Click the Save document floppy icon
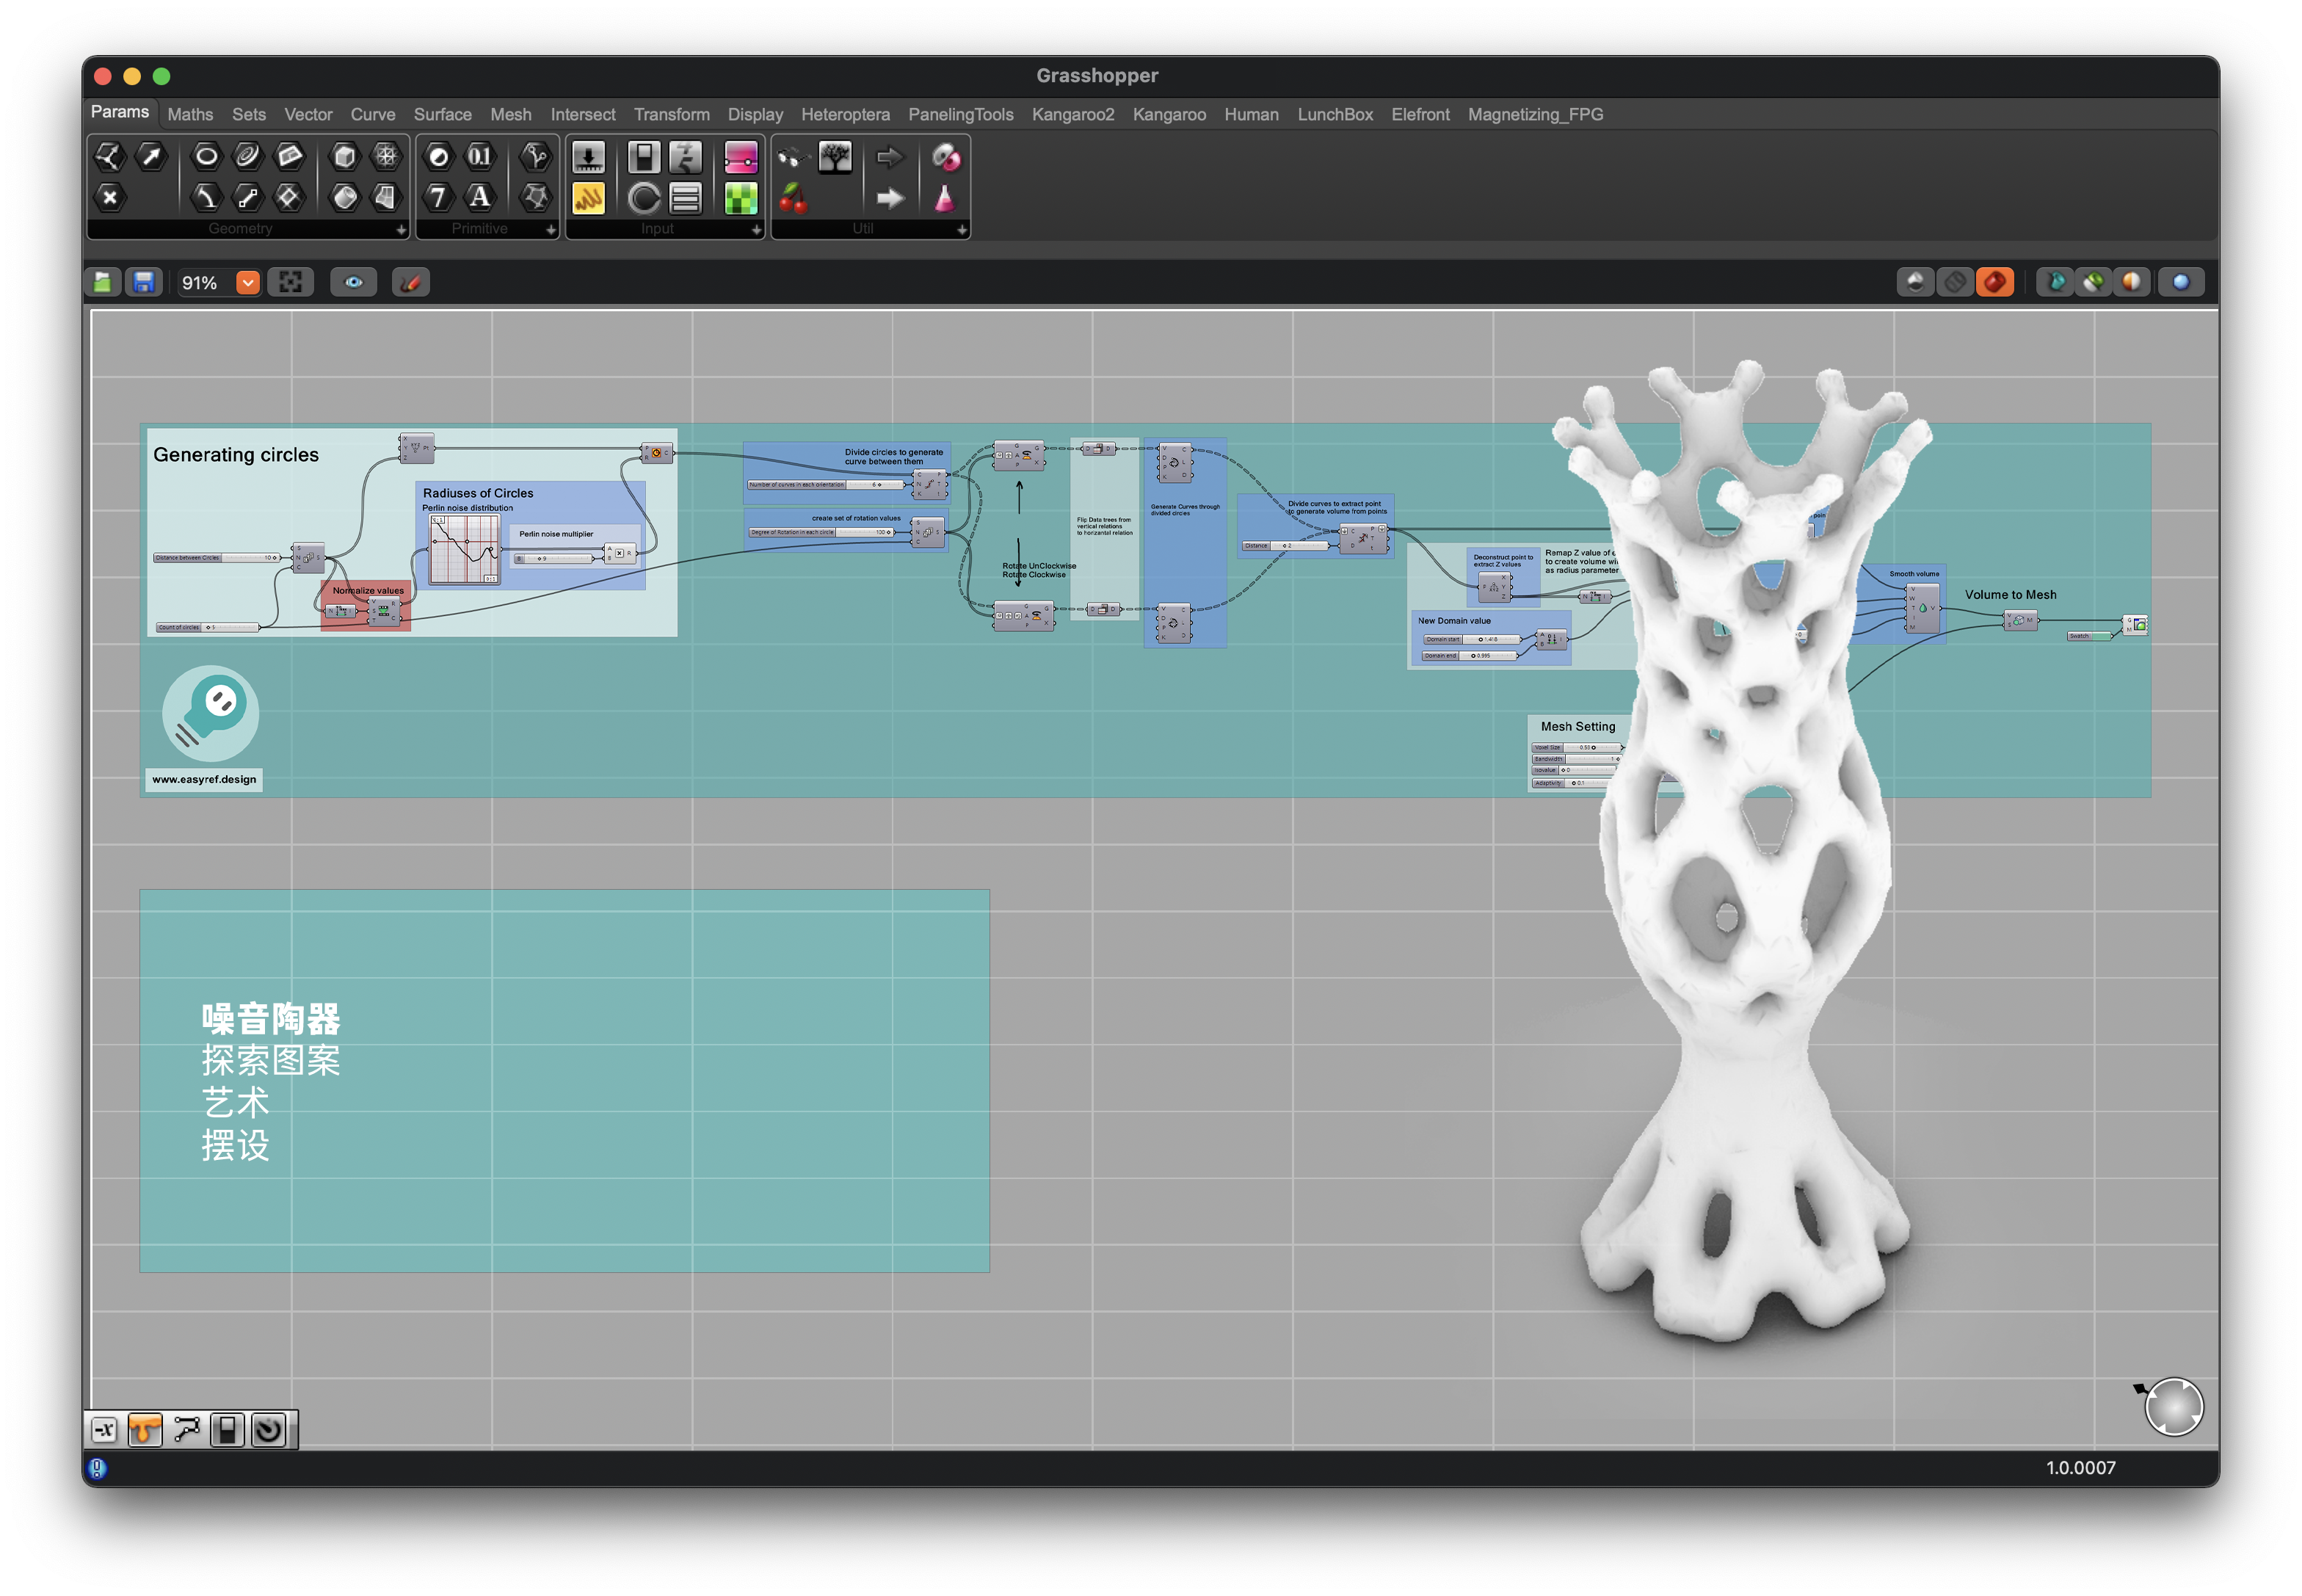The width and height of the screenshot is (2302, 1596). coord(143,282)
